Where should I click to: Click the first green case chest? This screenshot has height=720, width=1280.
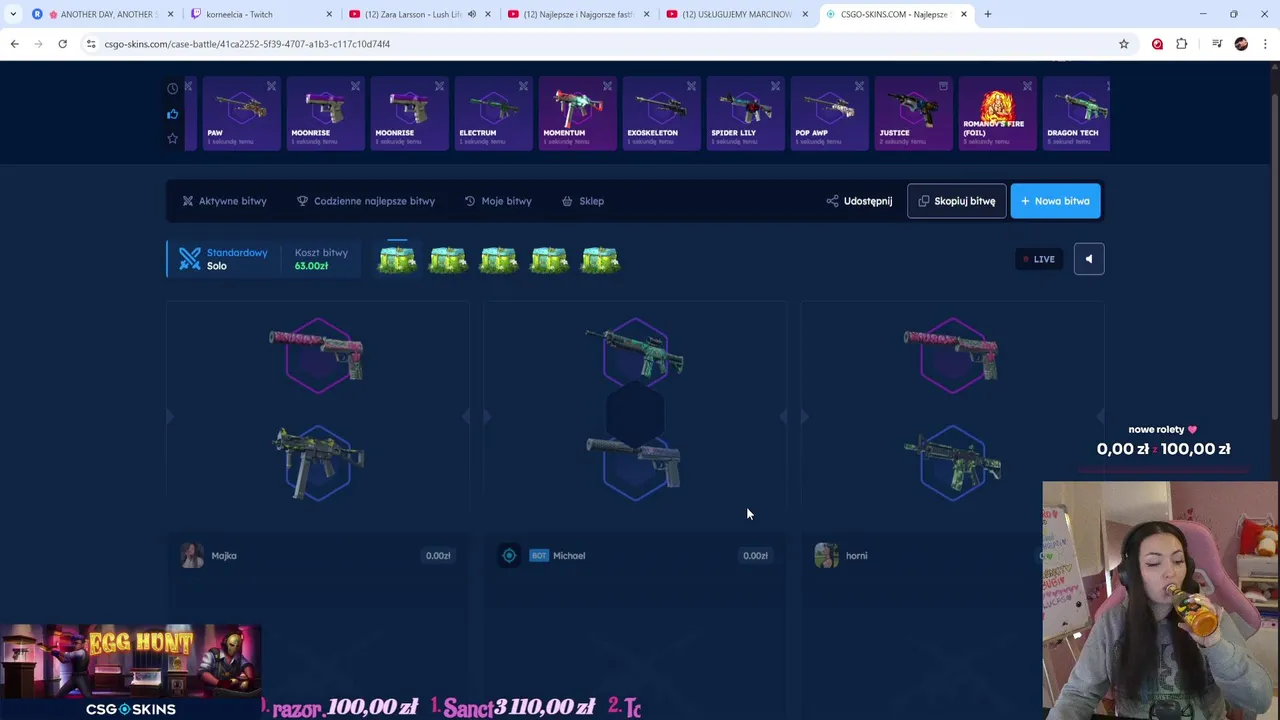click(397, 259)
